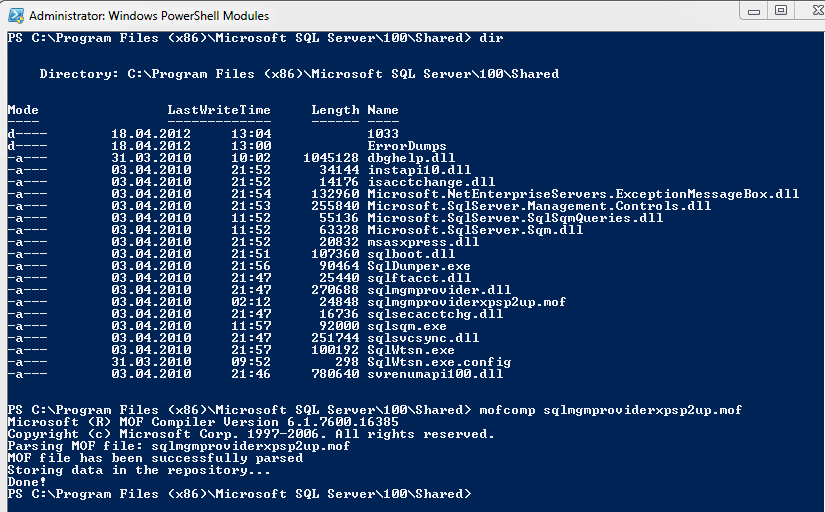Image resolution: width=825 pixels, height=512 pixels.
Task: Click the Microsoft.SqlServer.Sqm.dll file name
Action: (x=475, y=230)
